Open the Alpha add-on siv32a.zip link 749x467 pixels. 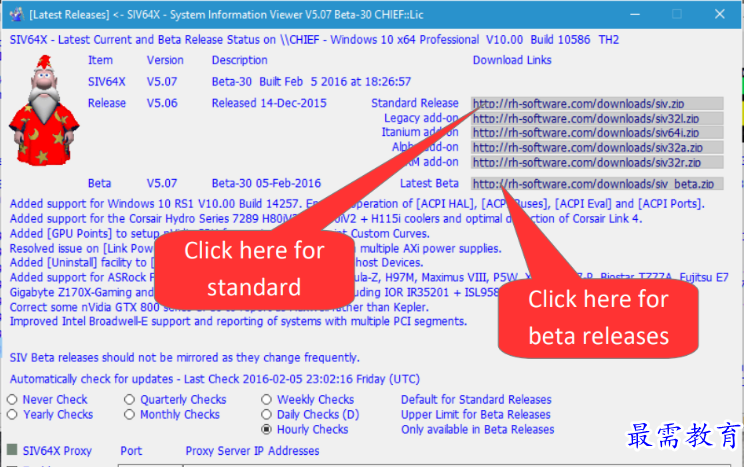(597, 148)
